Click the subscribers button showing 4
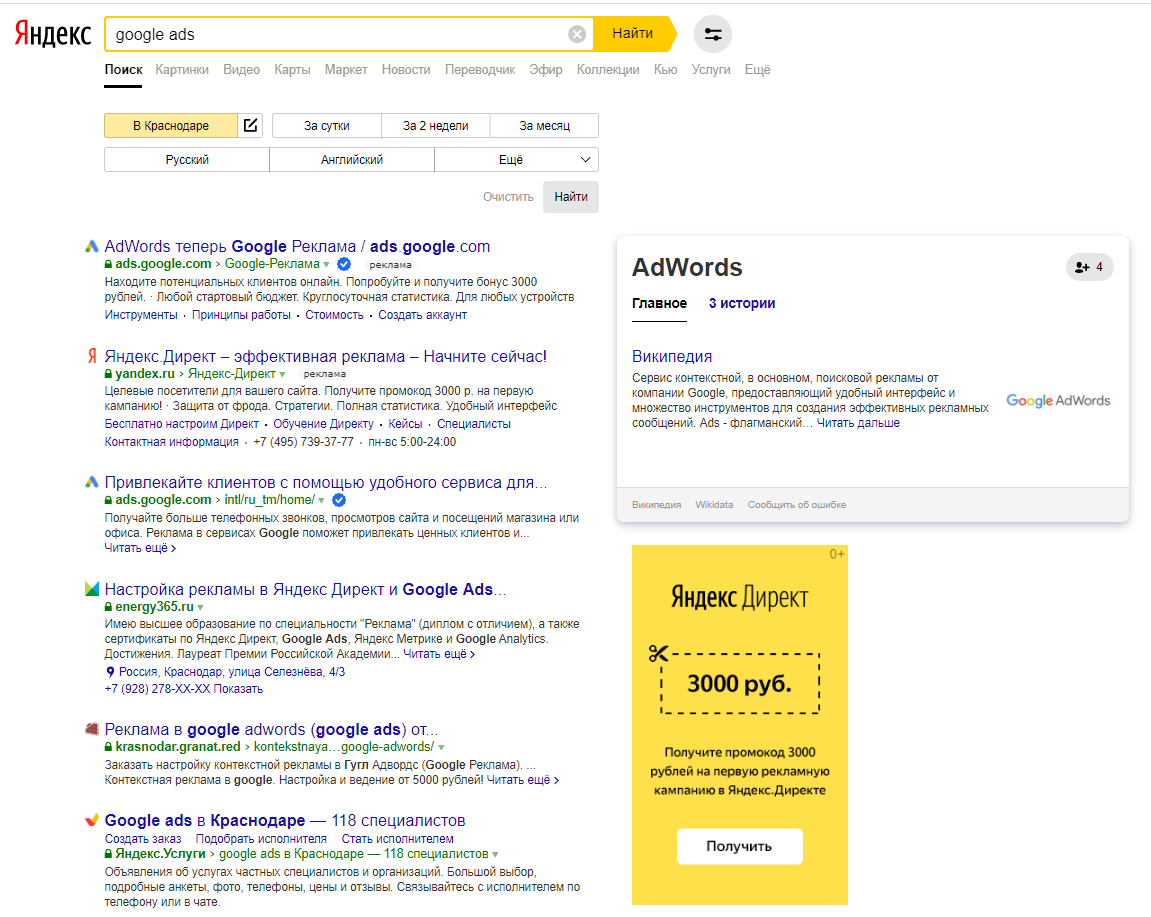This screenshot has height=917, width=1151. (1089, 267)
